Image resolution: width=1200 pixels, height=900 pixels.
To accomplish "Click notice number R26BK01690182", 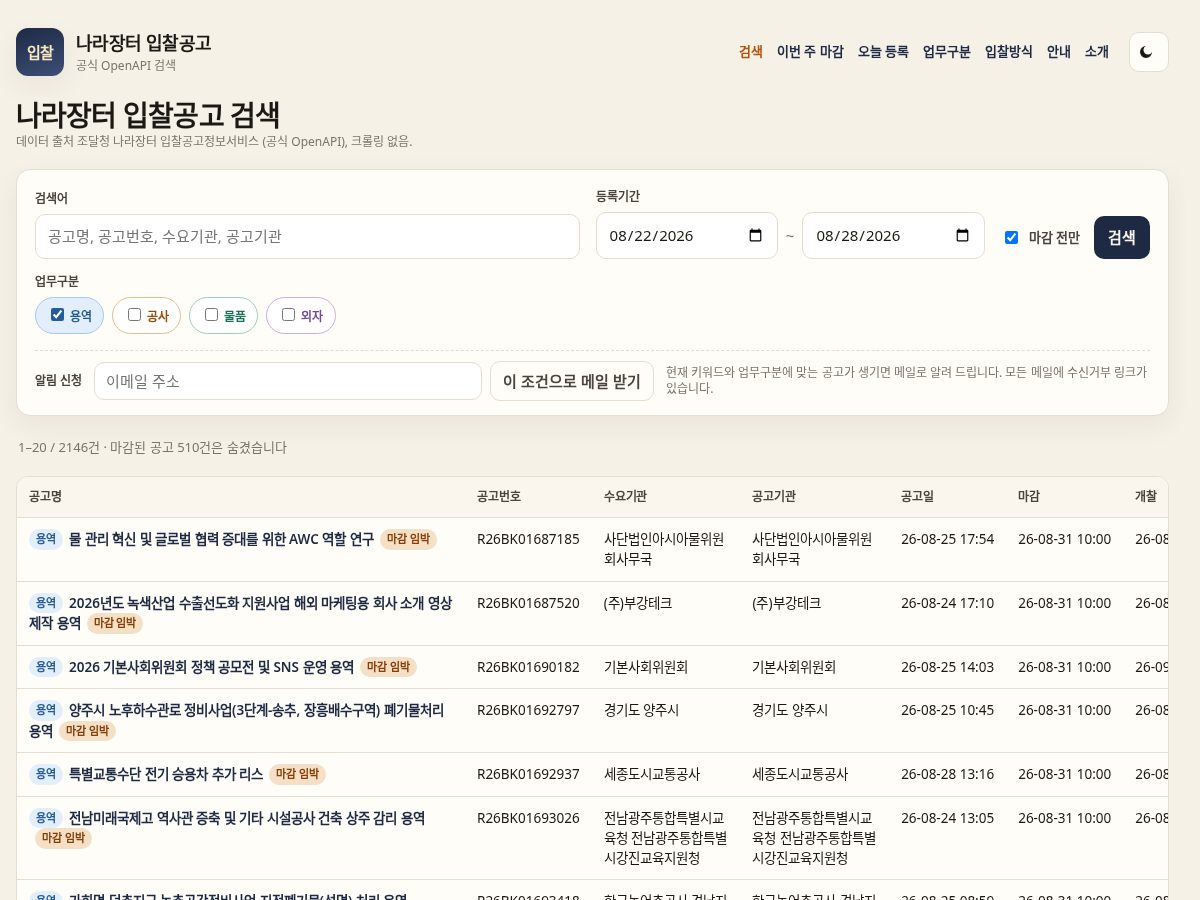I will [x=528, y=667].
